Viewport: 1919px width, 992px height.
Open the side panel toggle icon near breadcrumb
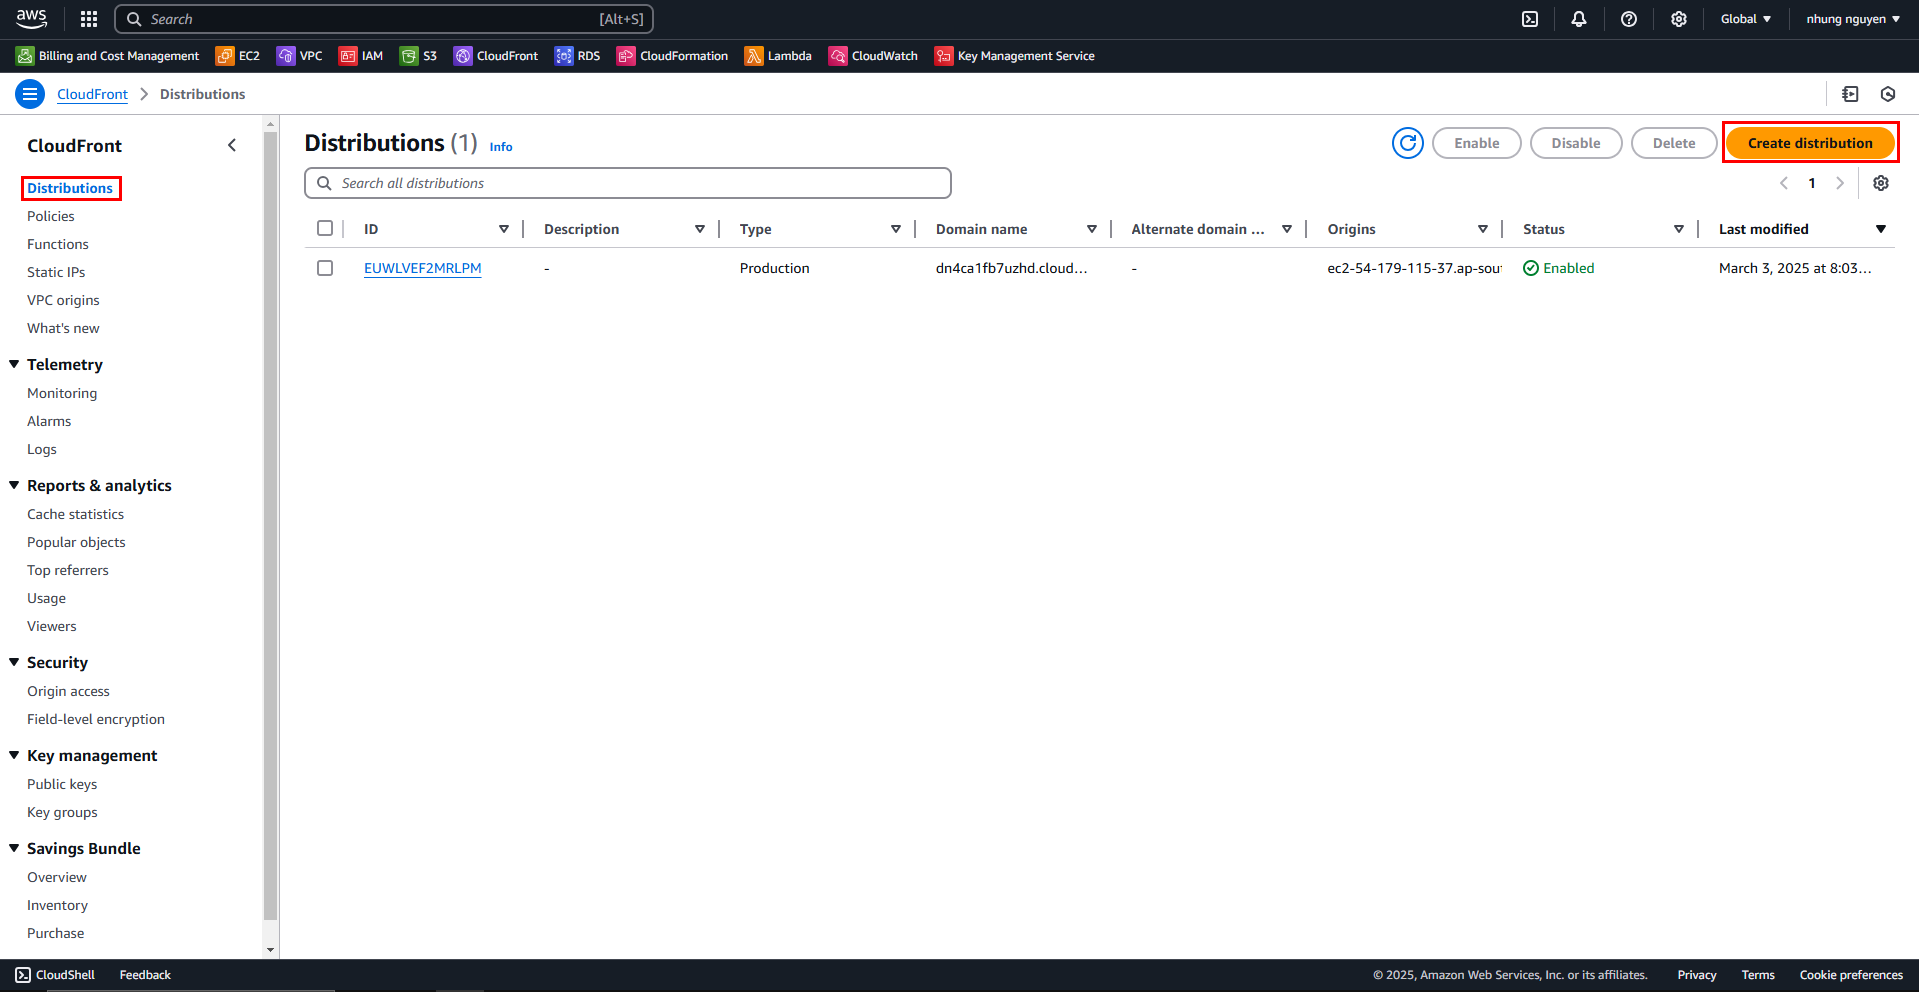point(1850,94)
